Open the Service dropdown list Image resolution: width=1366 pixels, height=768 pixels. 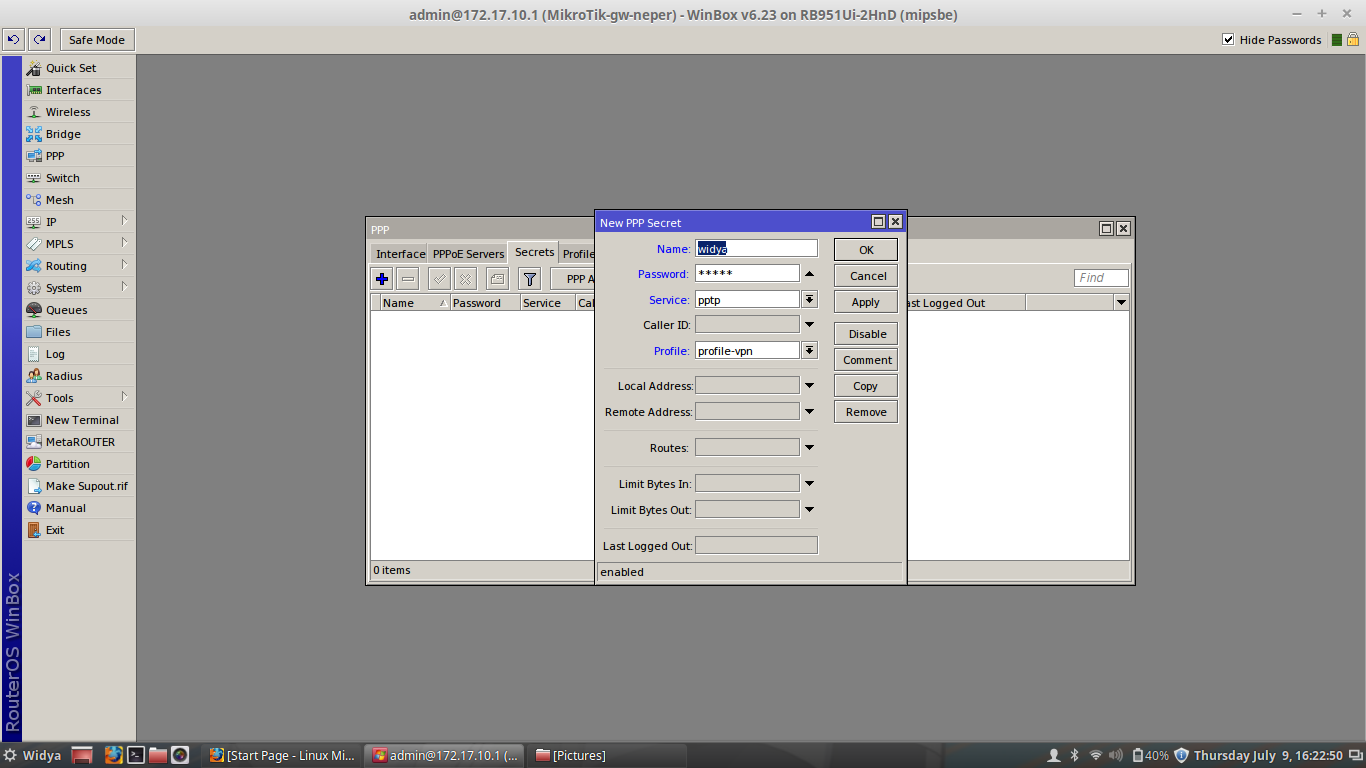[x=810, y=299]
